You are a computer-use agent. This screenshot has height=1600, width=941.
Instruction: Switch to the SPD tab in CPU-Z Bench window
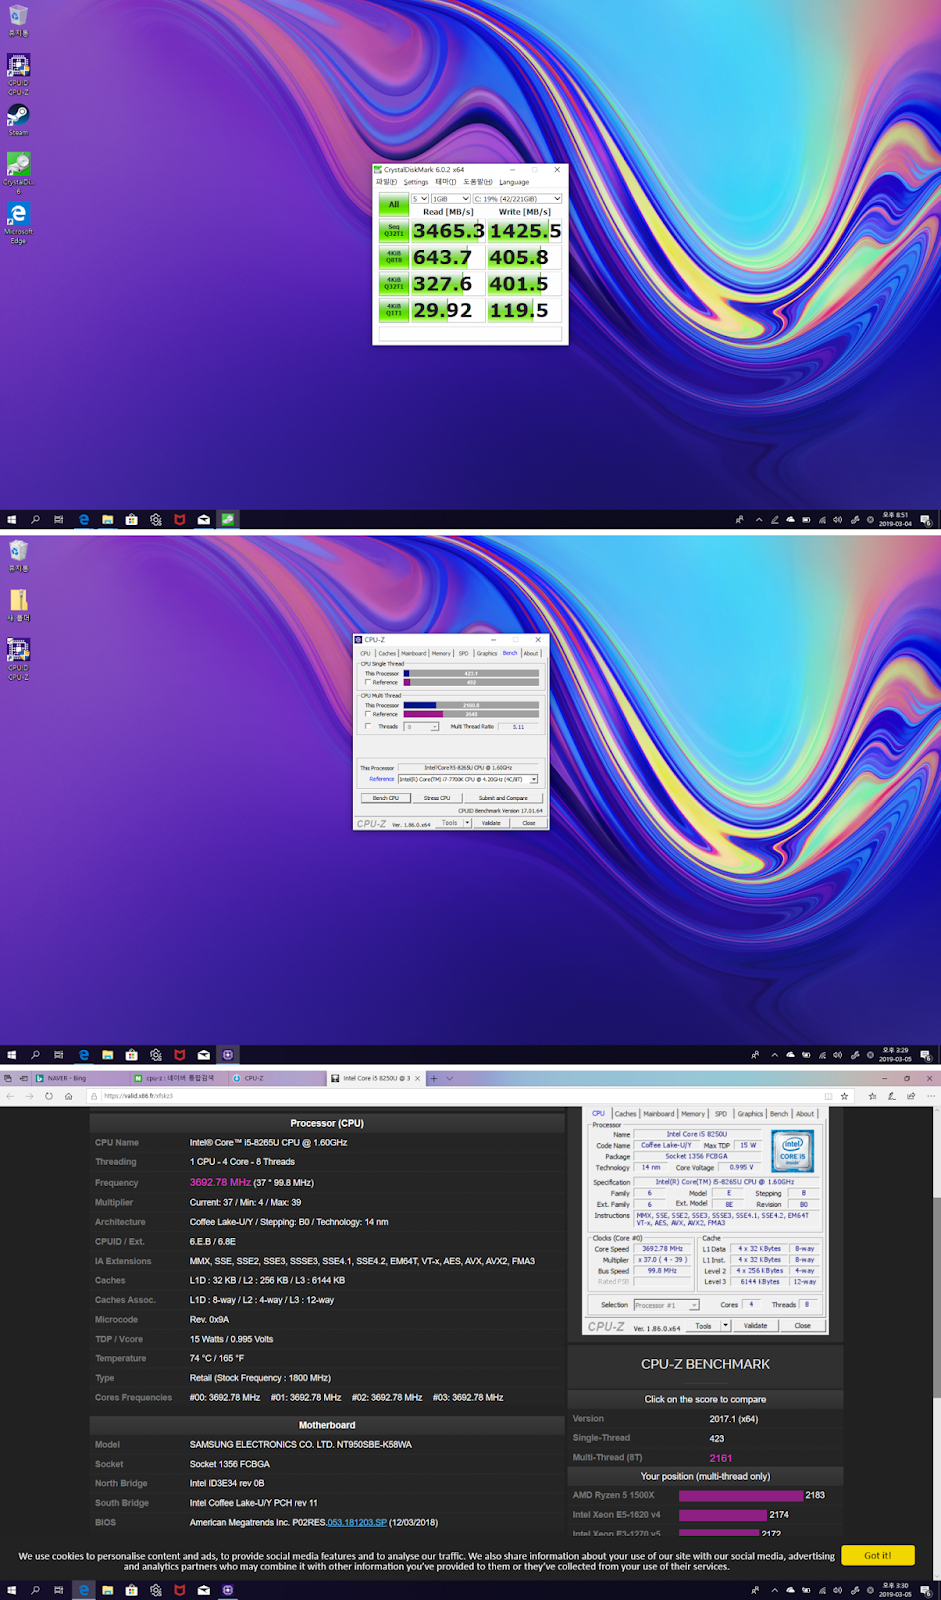pos(463,653)
